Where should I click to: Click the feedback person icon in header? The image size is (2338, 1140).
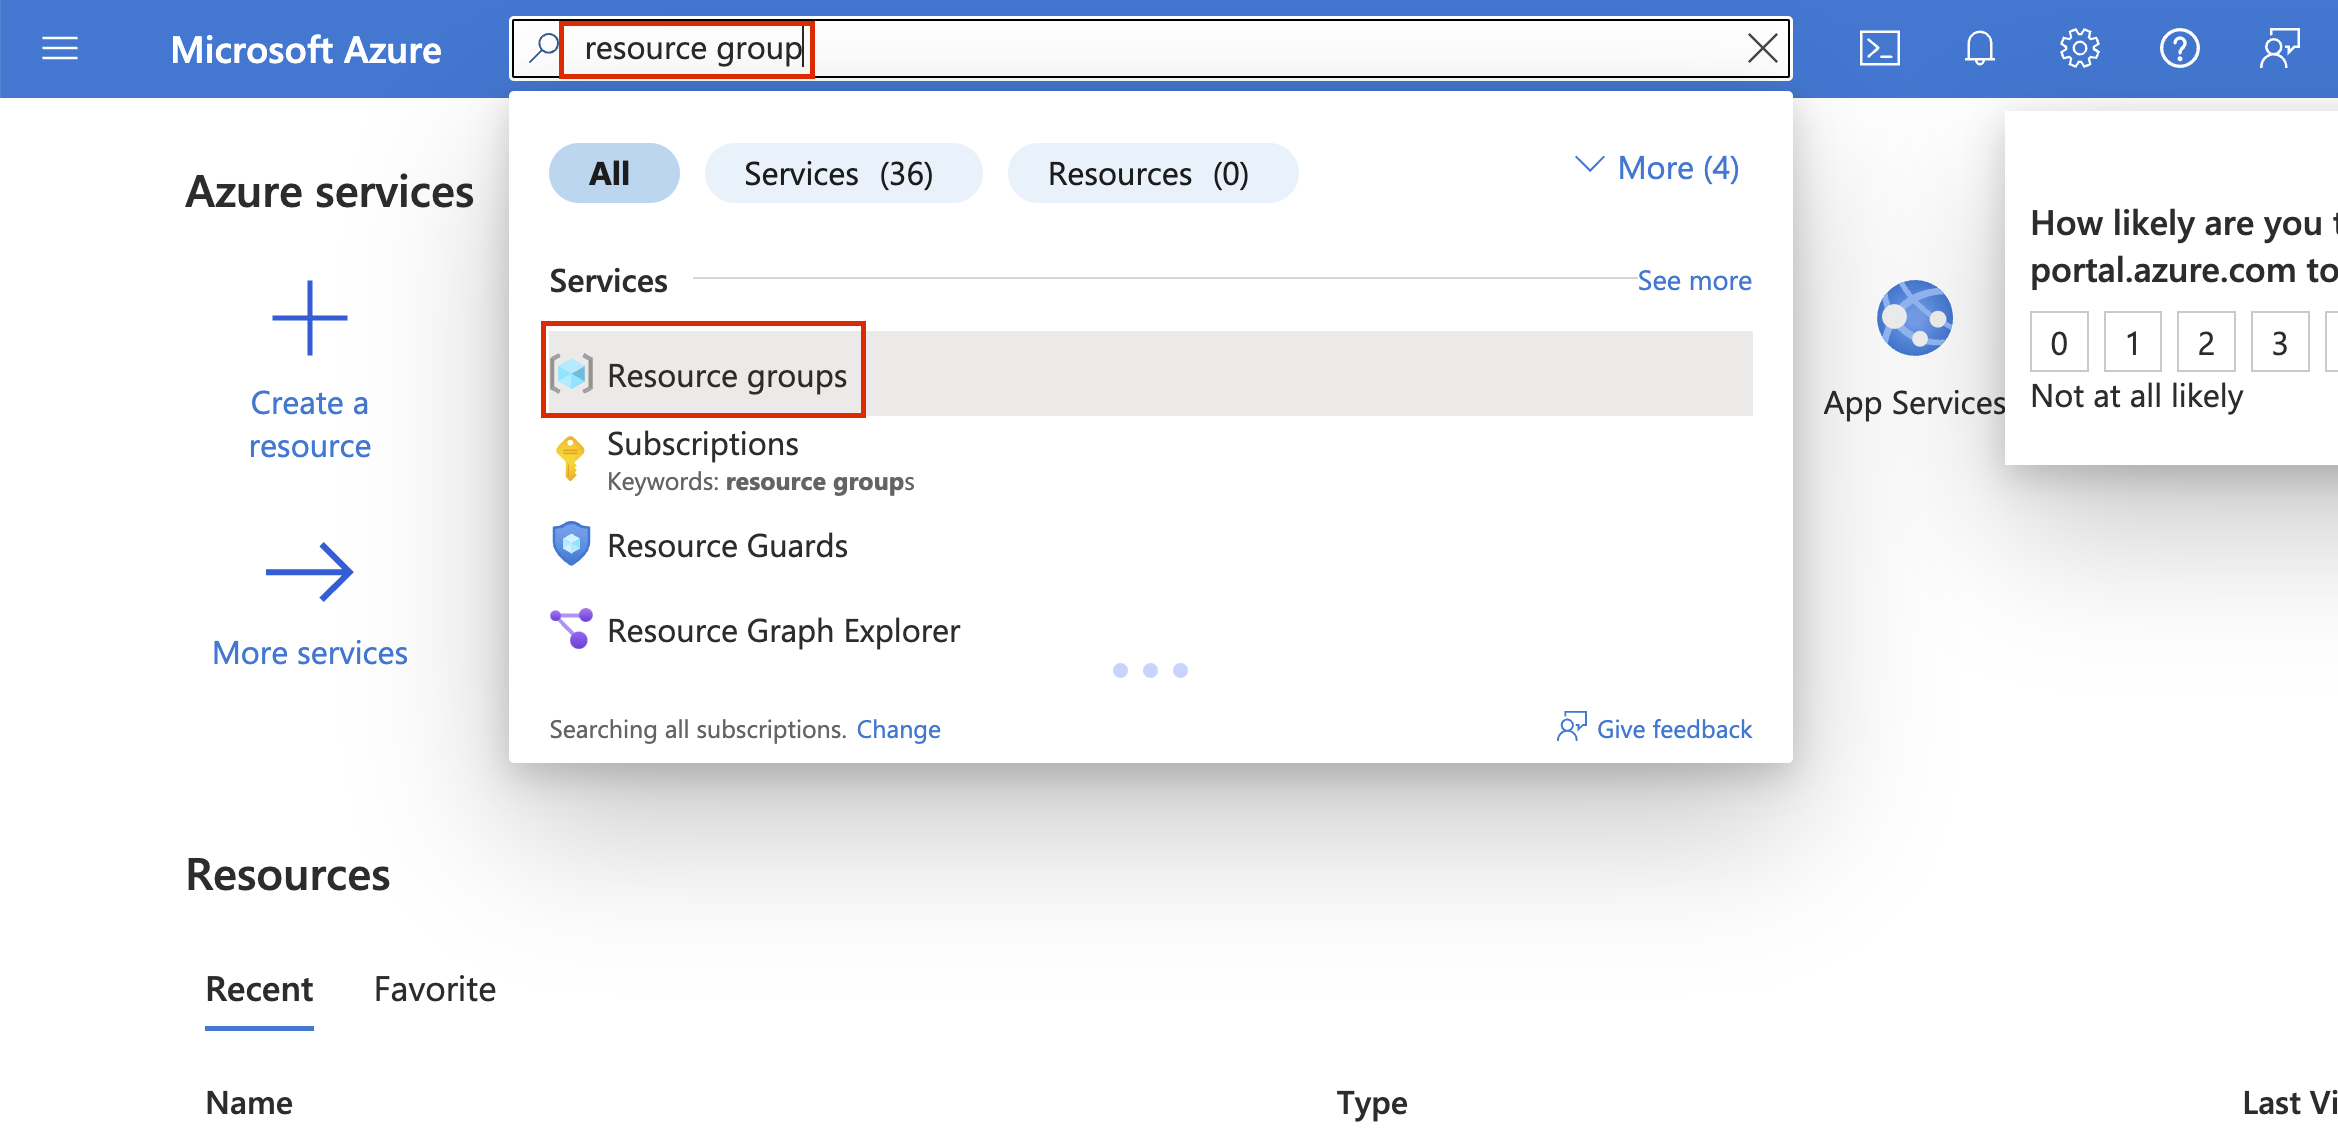click(x=2279, y=48)
